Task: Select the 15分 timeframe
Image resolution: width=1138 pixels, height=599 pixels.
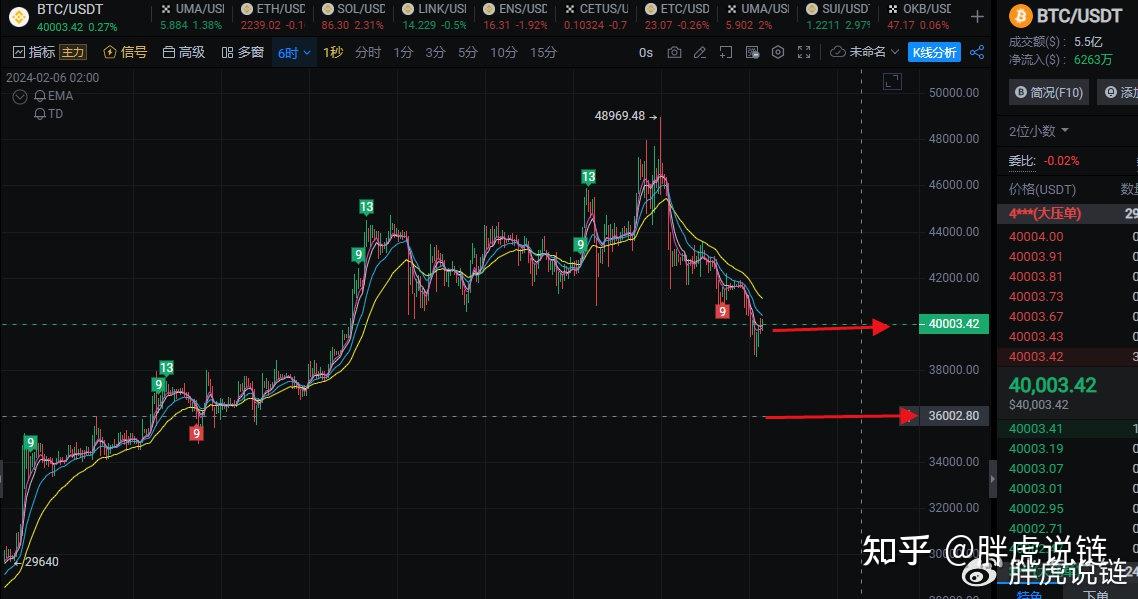Action: pos(543,52)
